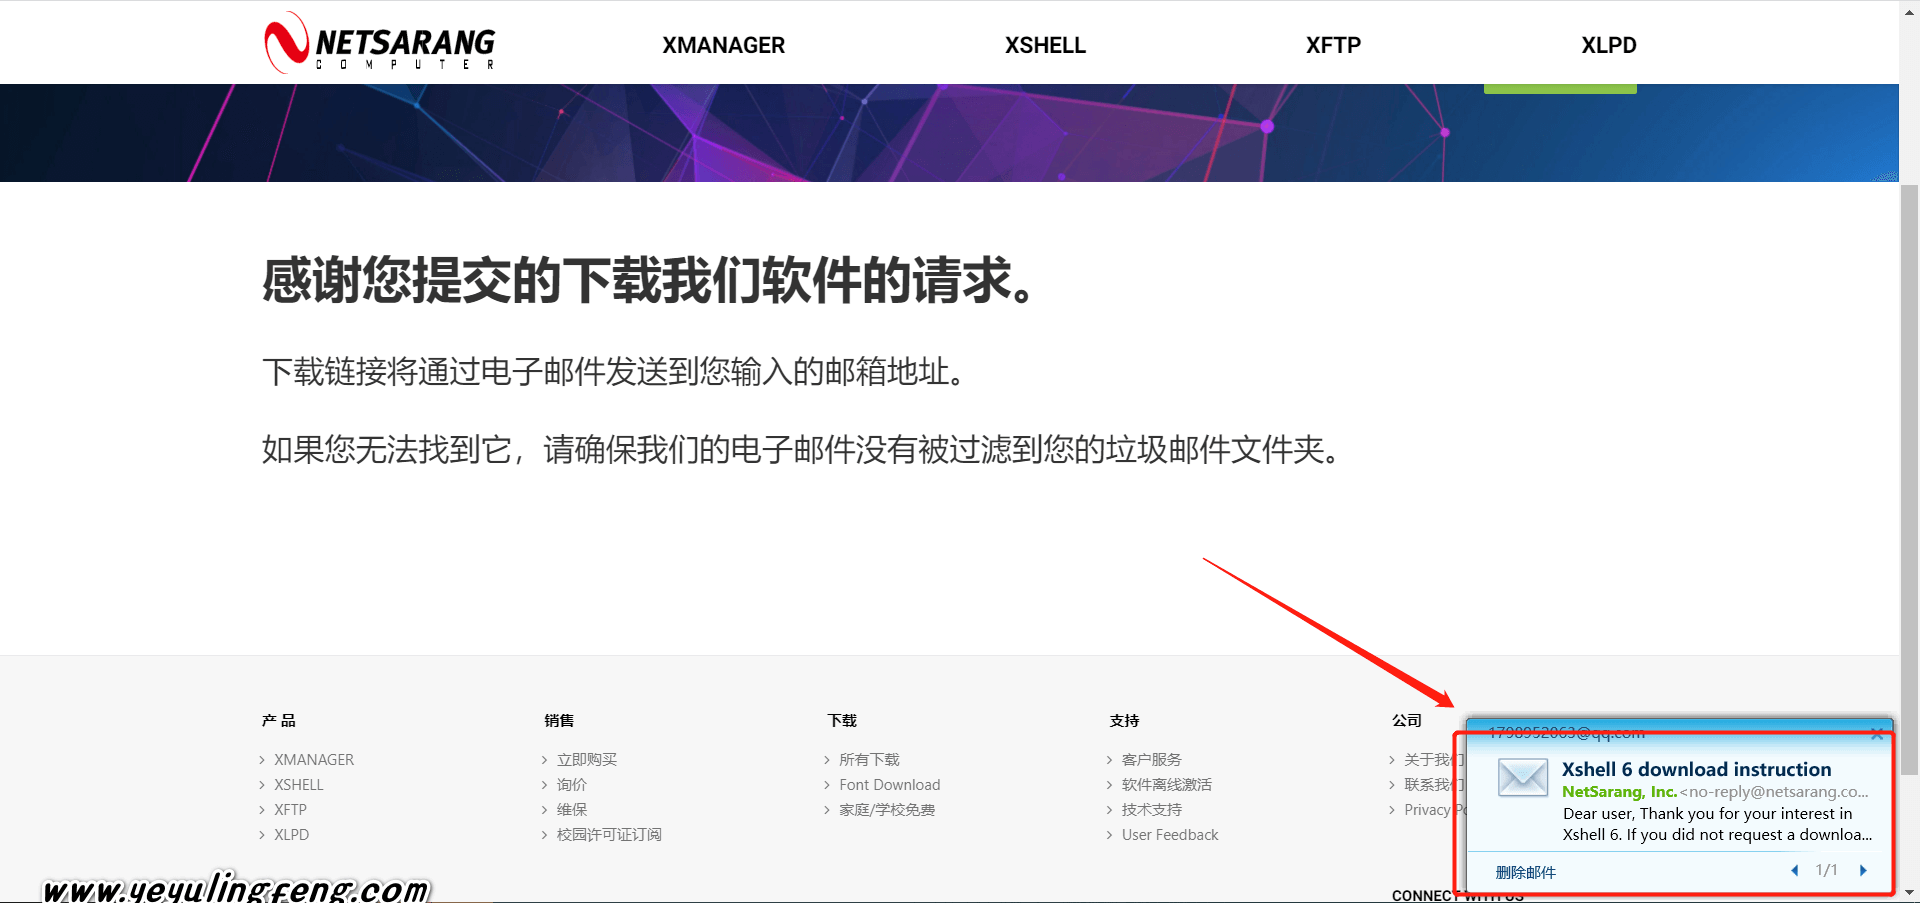Click the 销售 footer column heading

click(x=559, y=720)
